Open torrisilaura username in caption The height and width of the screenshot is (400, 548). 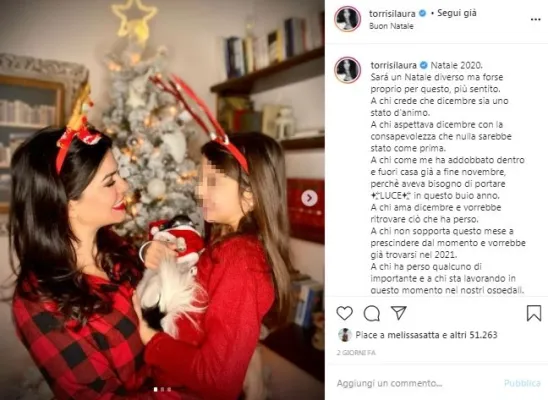[394, 65]
